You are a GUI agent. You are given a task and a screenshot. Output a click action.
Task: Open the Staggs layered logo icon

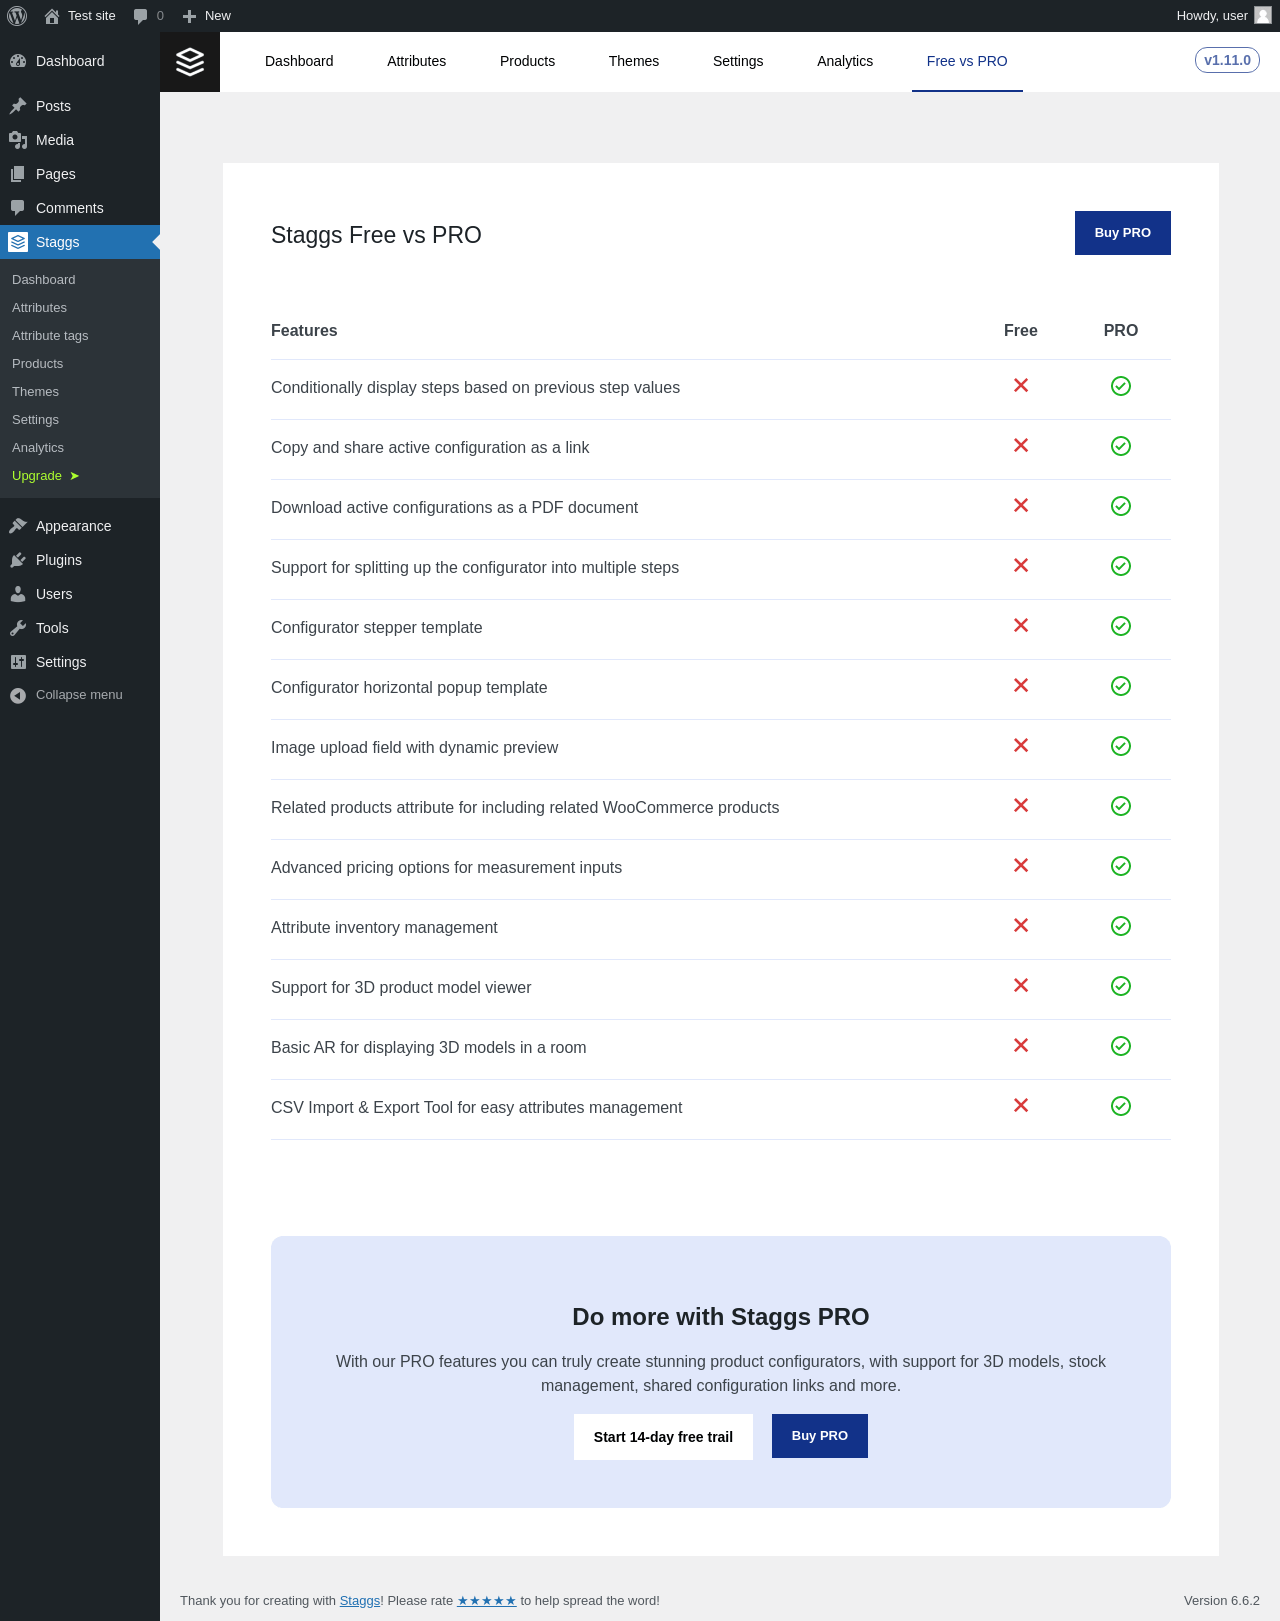coord(190,62)
